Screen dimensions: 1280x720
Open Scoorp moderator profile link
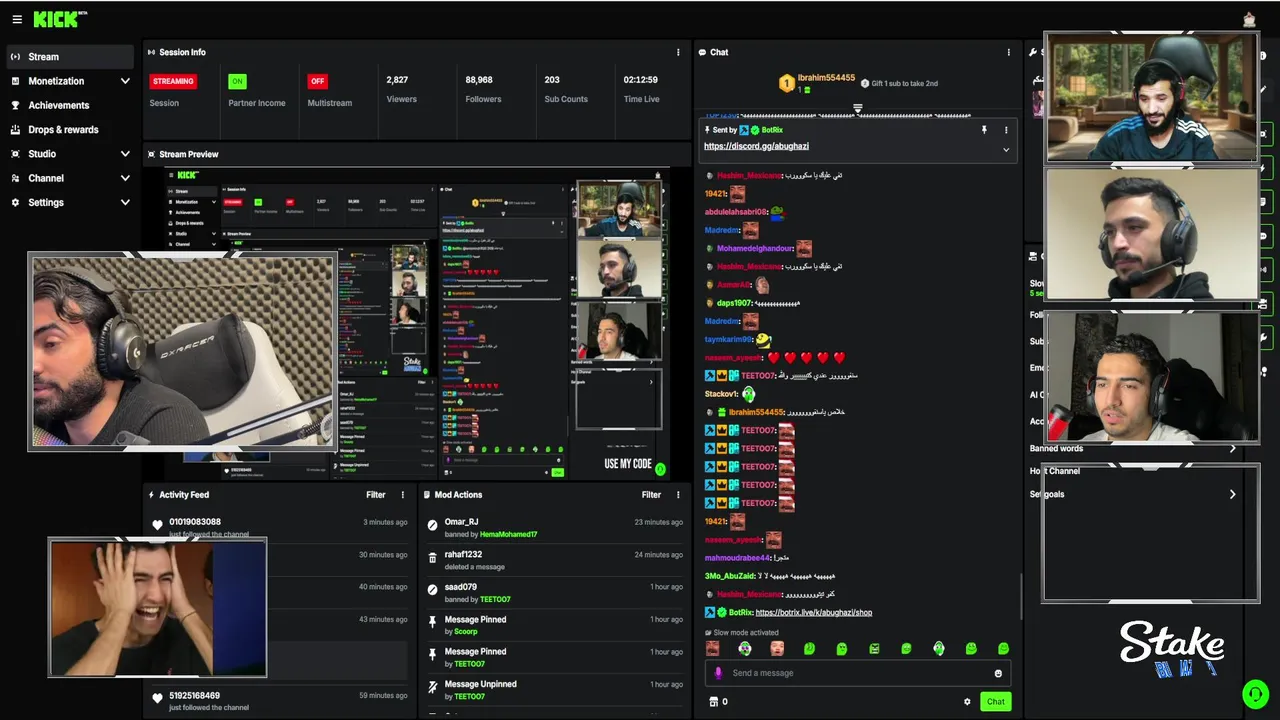pyautogui.click(x=466, y=632)
